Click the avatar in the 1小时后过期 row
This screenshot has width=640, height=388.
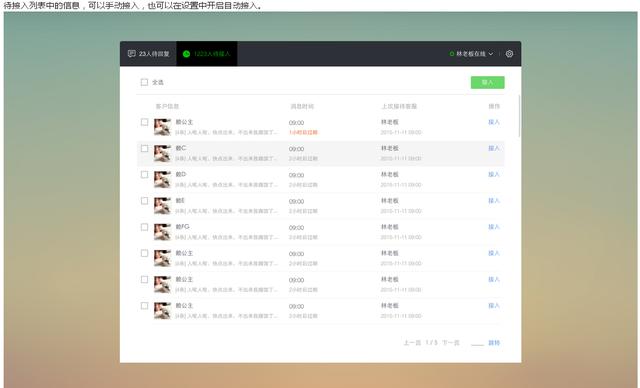click(162, 127)
